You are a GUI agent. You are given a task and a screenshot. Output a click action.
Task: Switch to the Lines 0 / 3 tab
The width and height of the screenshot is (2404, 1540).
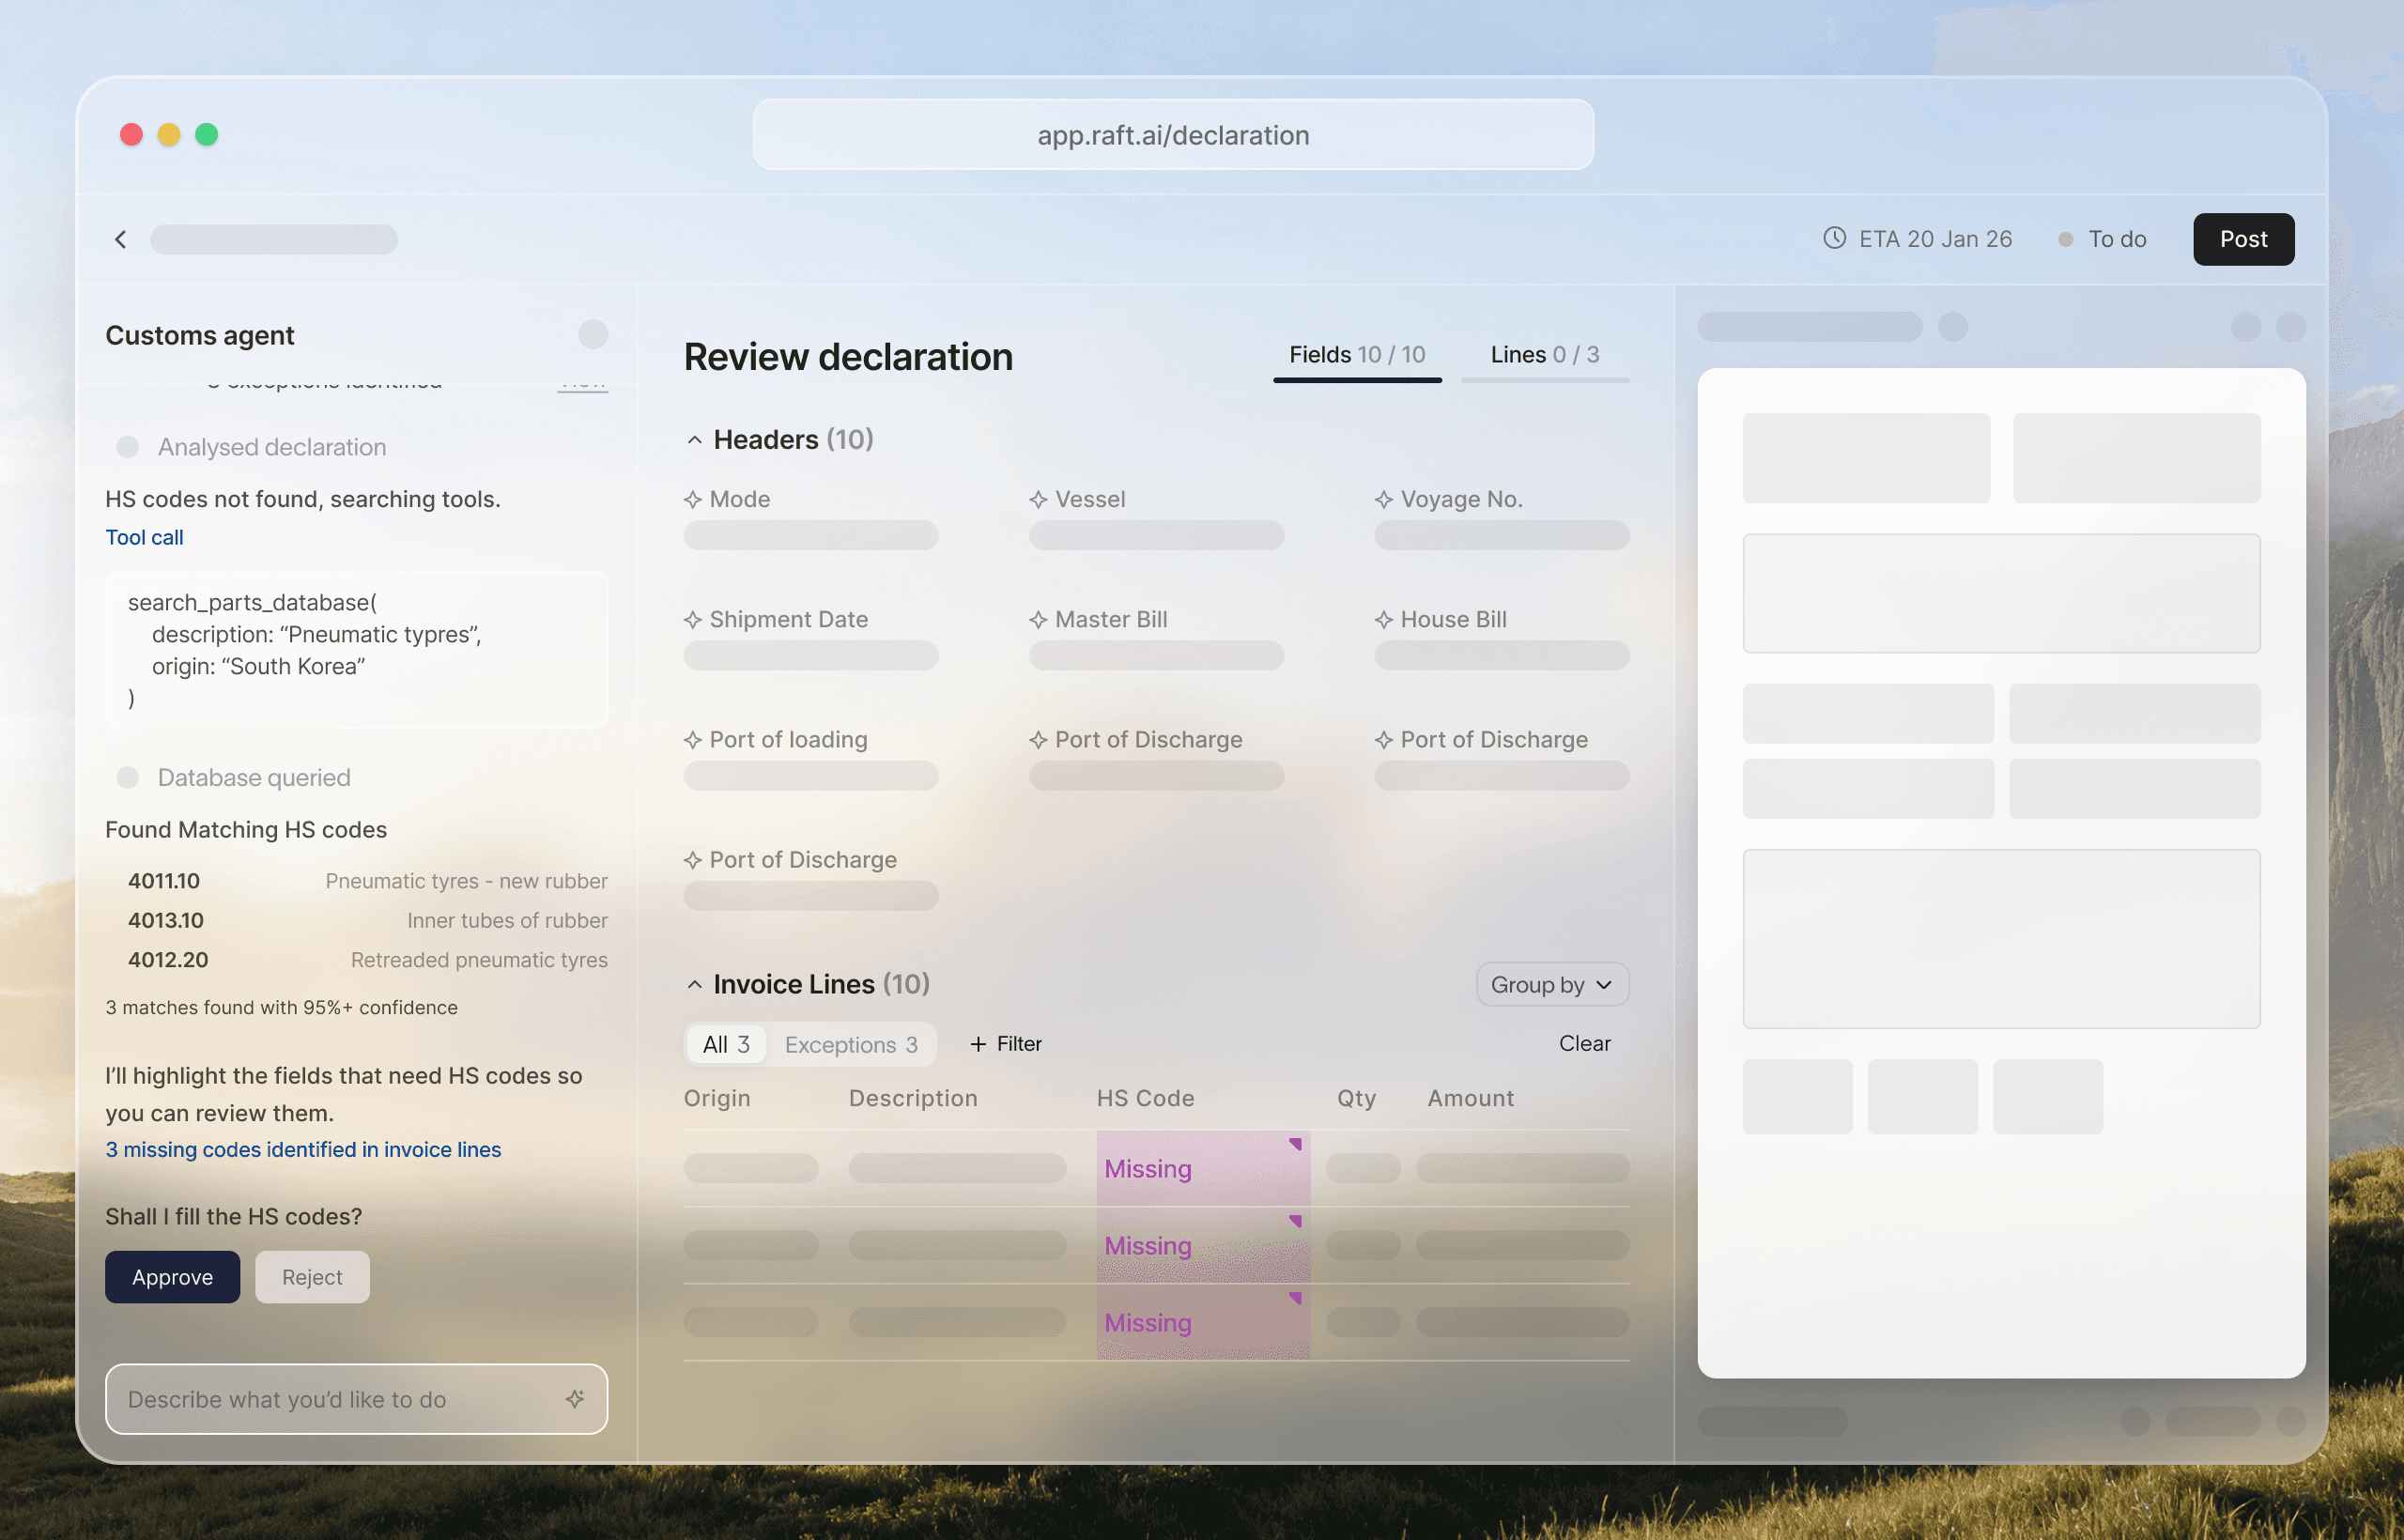tap(1544, 354)
